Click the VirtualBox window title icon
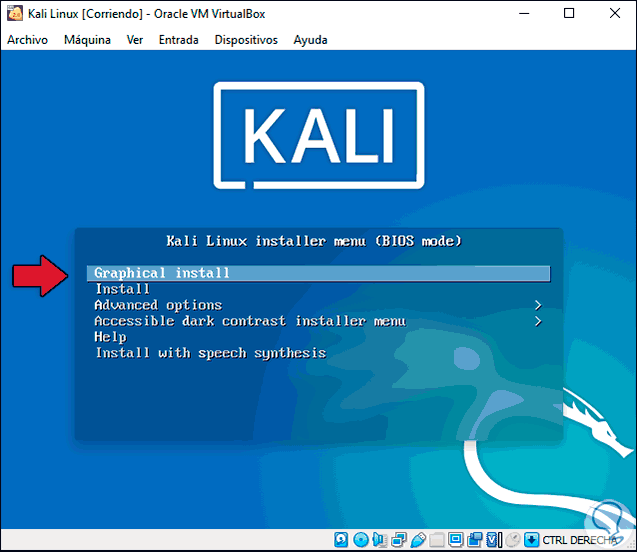This screenshot has width=637, height=552. (x=15, y=13)
